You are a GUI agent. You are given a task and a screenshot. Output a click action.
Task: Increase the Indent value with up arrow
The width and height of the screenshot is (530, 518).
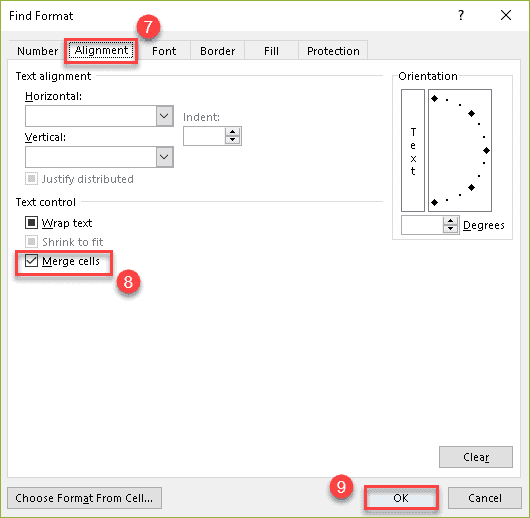[x=233, y=132]
